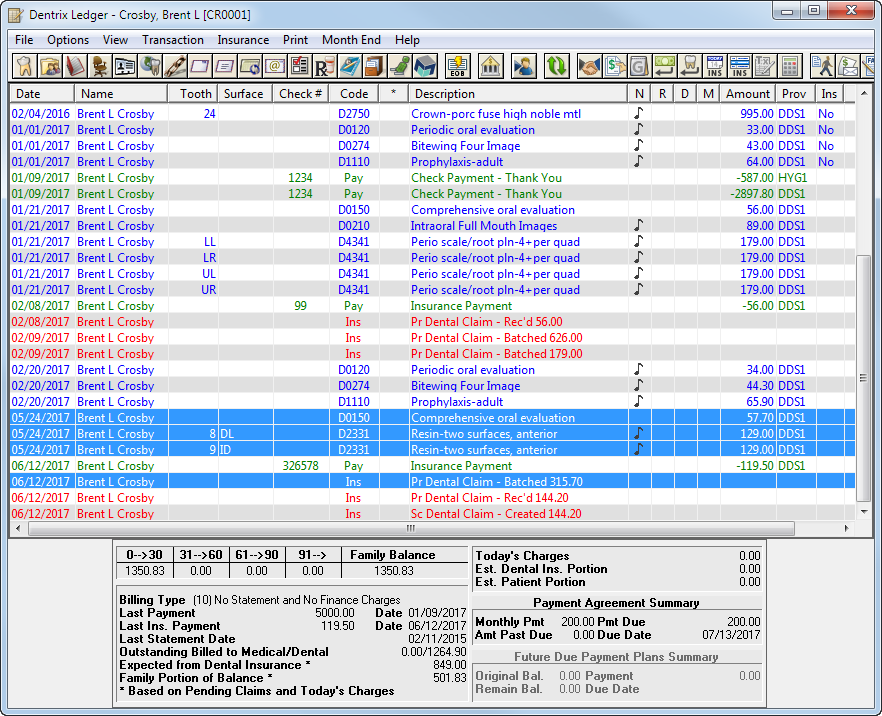Image resolution: width=882 pixels, height=716 pixels.
Task: Open the guarantor notes G notepad icon
Action: coord(639,66)
